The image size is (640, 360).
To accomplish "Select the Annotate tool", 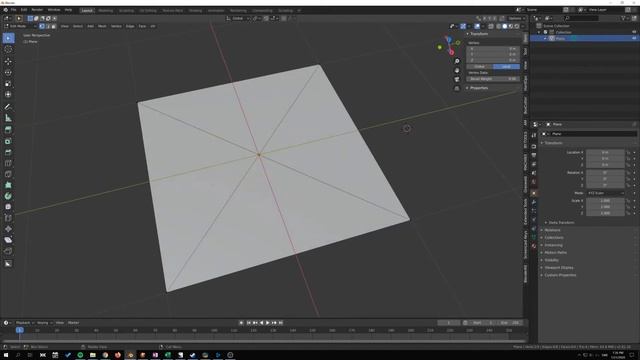I will click(x=8, y=107).
